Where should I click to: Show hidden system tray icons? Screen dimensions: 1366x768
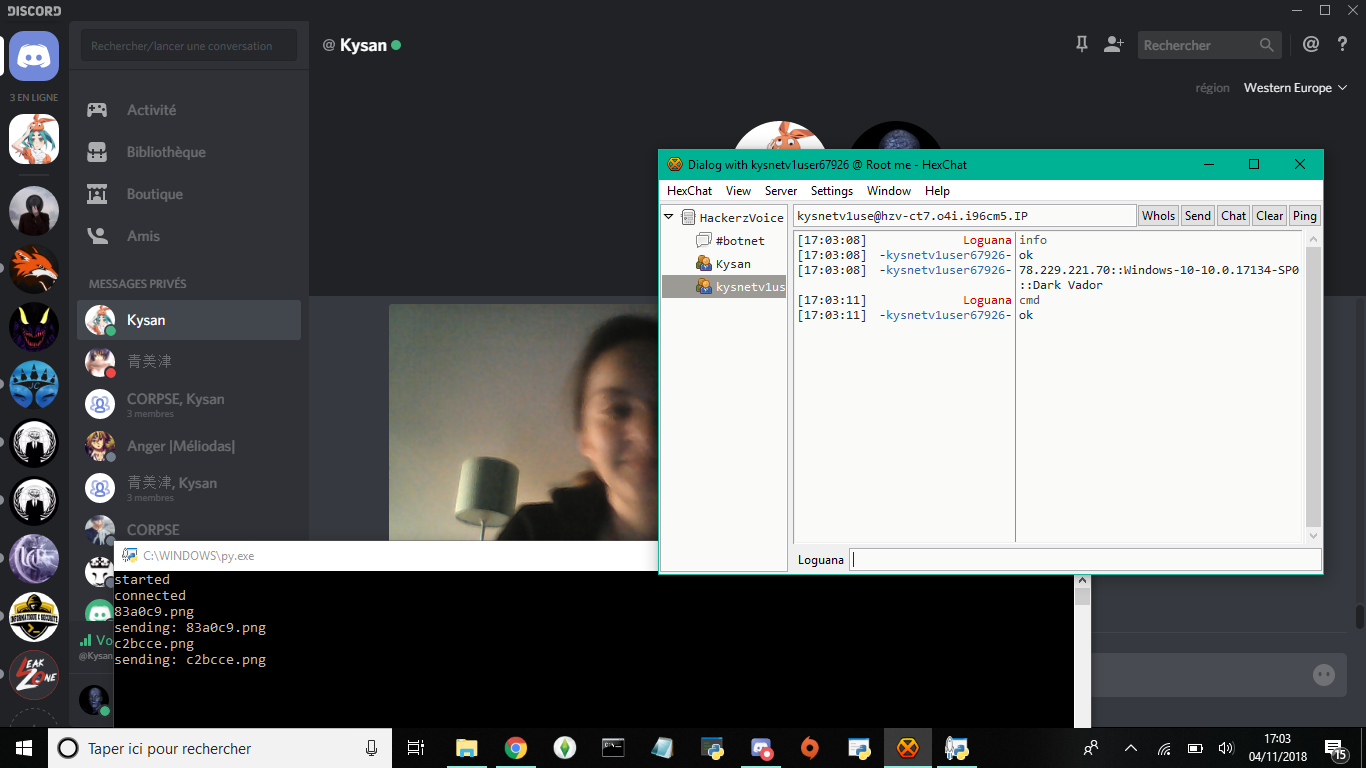1131,748
